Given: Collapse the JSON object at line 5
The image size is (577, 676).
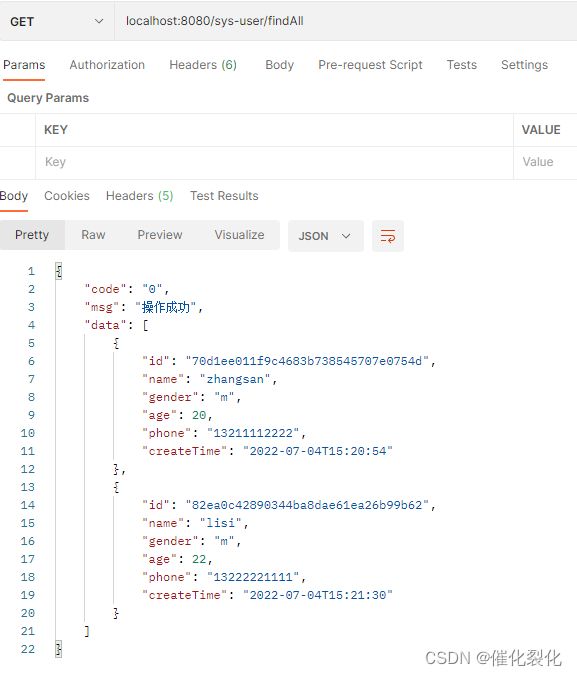Looking at the screenshot, I should pyautogui.click(x=116, y=343).
